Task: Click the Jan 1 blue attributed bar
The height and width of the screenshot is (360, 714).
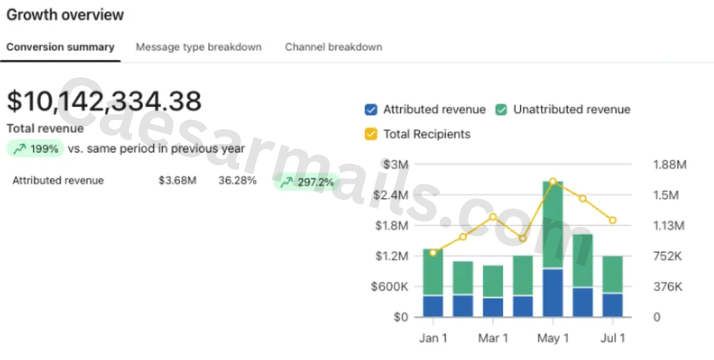Action: 433,306
